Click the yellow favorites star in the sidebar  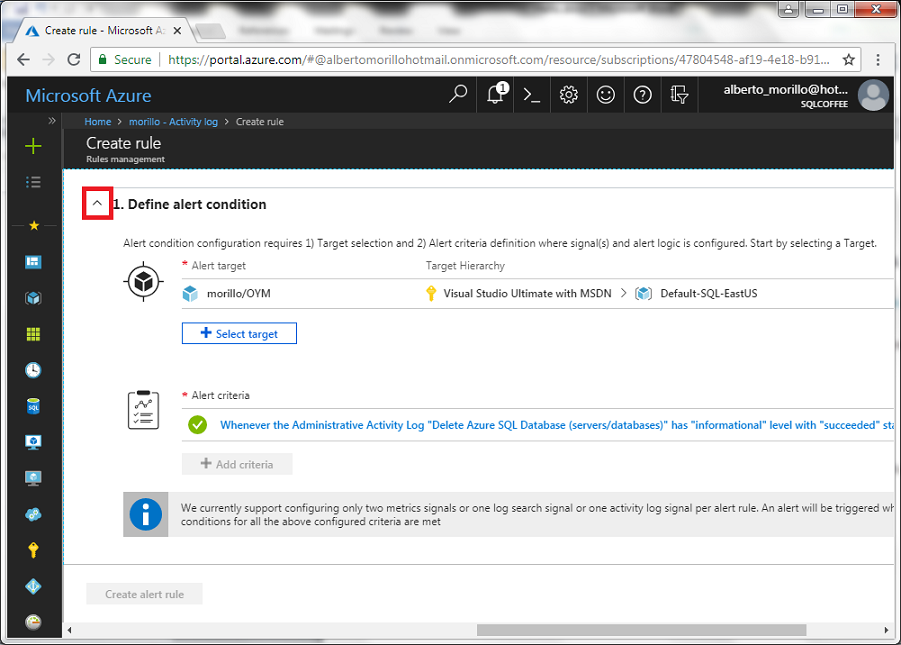tap(34, 225)
